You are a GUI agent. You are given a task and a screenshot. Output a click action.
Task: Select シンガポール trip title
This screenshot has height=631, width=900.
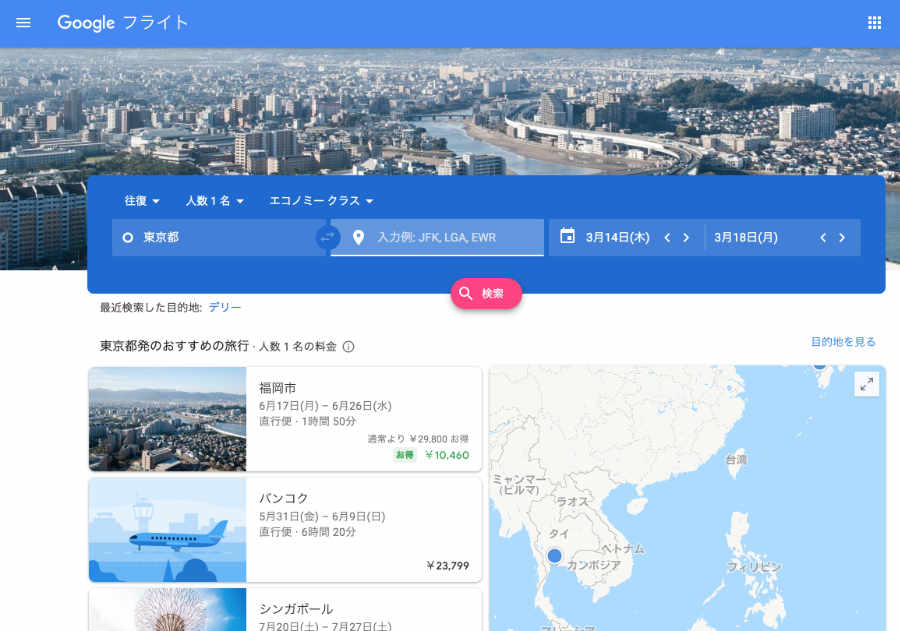pos(296,609)
